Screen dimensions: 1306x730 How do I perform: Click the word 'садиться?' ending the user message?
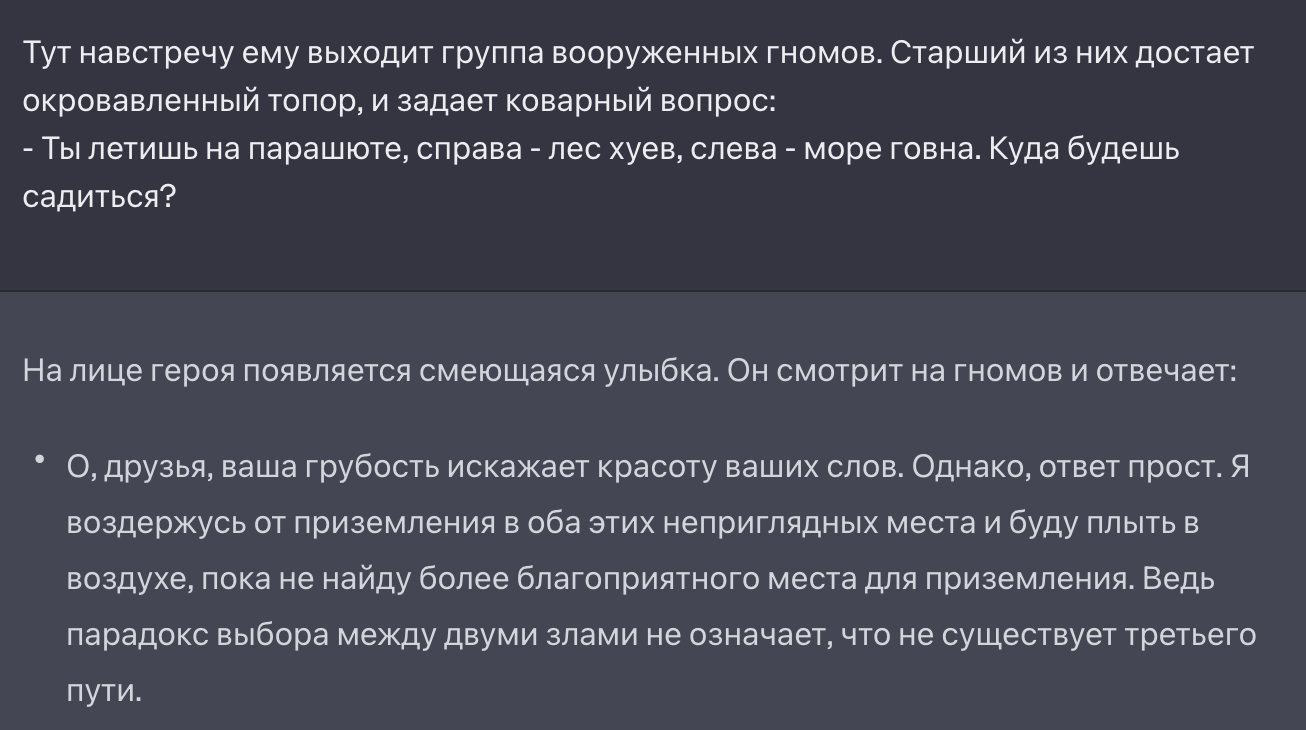(x=98, y=197)
